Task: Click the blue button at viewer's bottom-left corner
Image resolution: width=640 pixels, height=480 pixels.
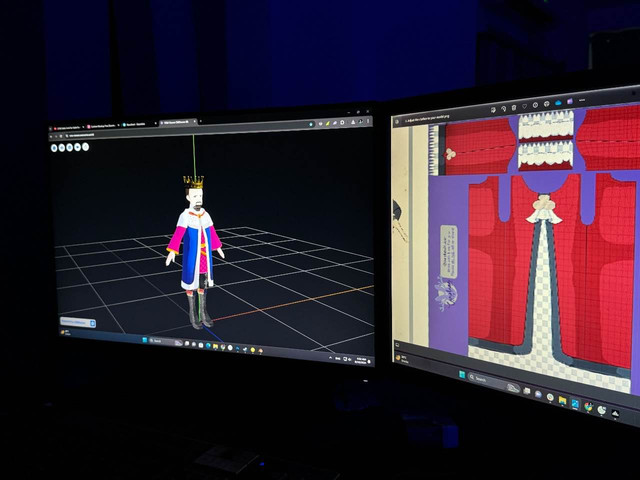Action: pos(78,322)
